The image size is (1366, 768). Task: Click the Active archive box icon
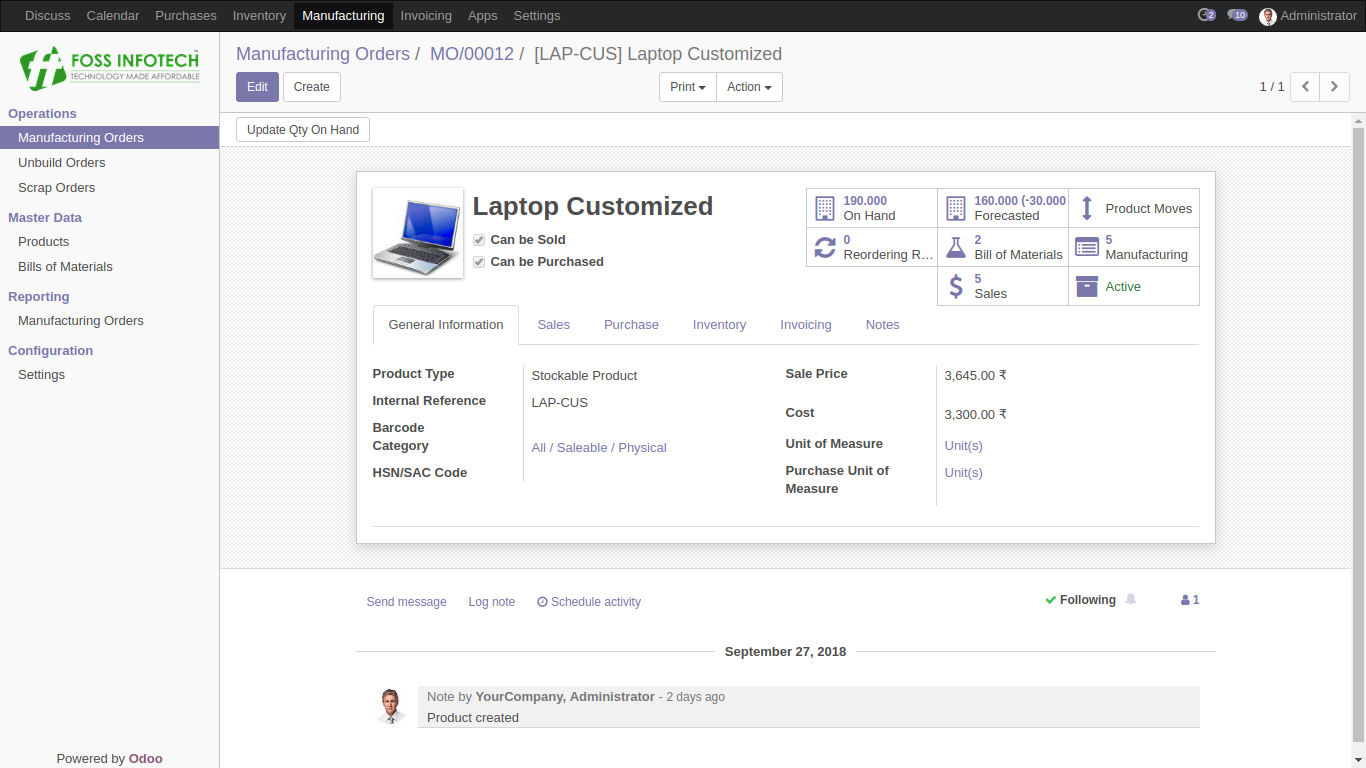pos(1087,286)
